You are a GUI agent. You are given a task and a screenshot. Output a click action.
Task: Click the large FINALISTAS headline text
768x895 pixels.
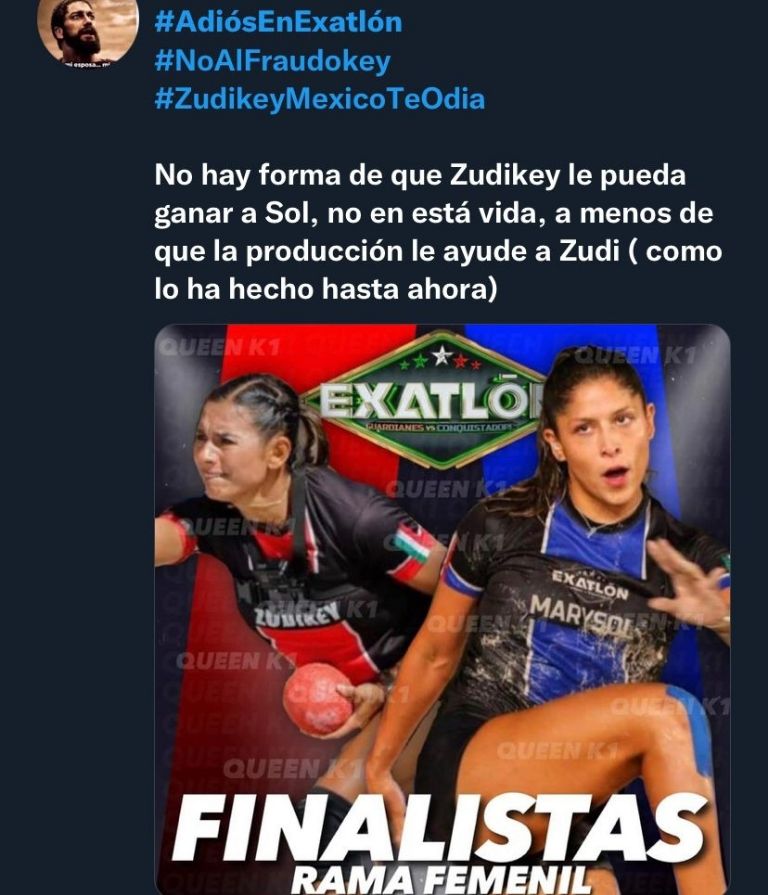pyautogui.click(x=439, y=829)
